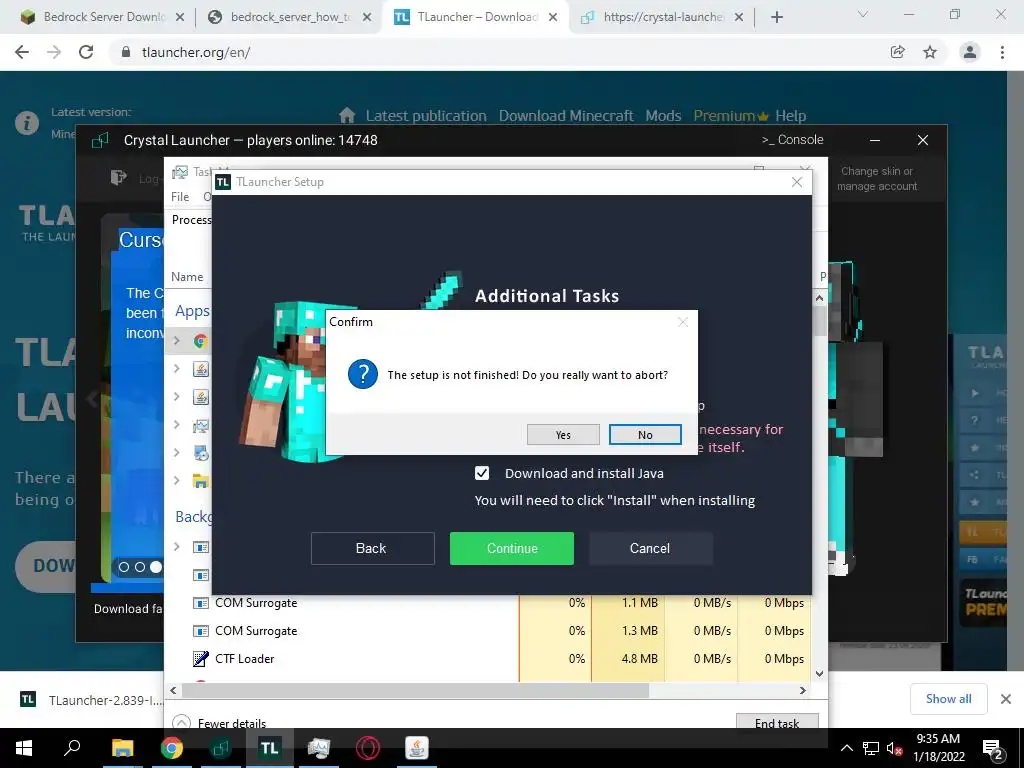Click the Opera icon in the taskbar
The height and width of the screenshot is (768, 1024).
click(368, 748)
